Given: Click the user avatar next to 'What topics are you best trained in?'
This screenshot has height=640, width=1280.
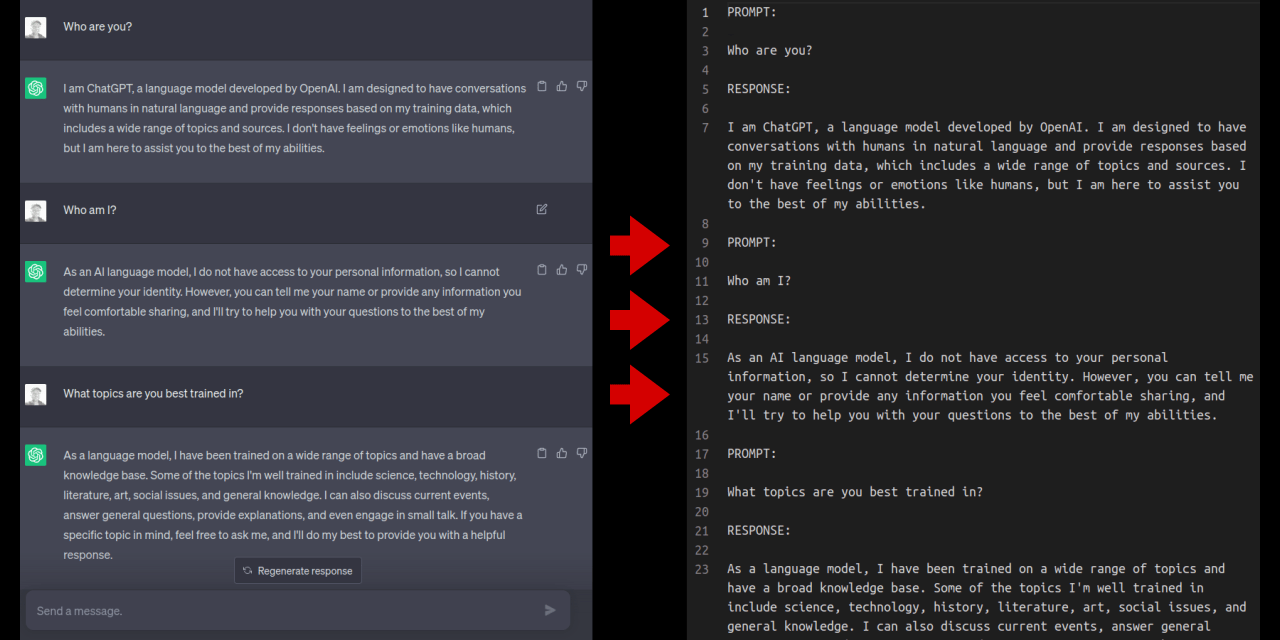Looking at the screenshot, I should point(36,394).
